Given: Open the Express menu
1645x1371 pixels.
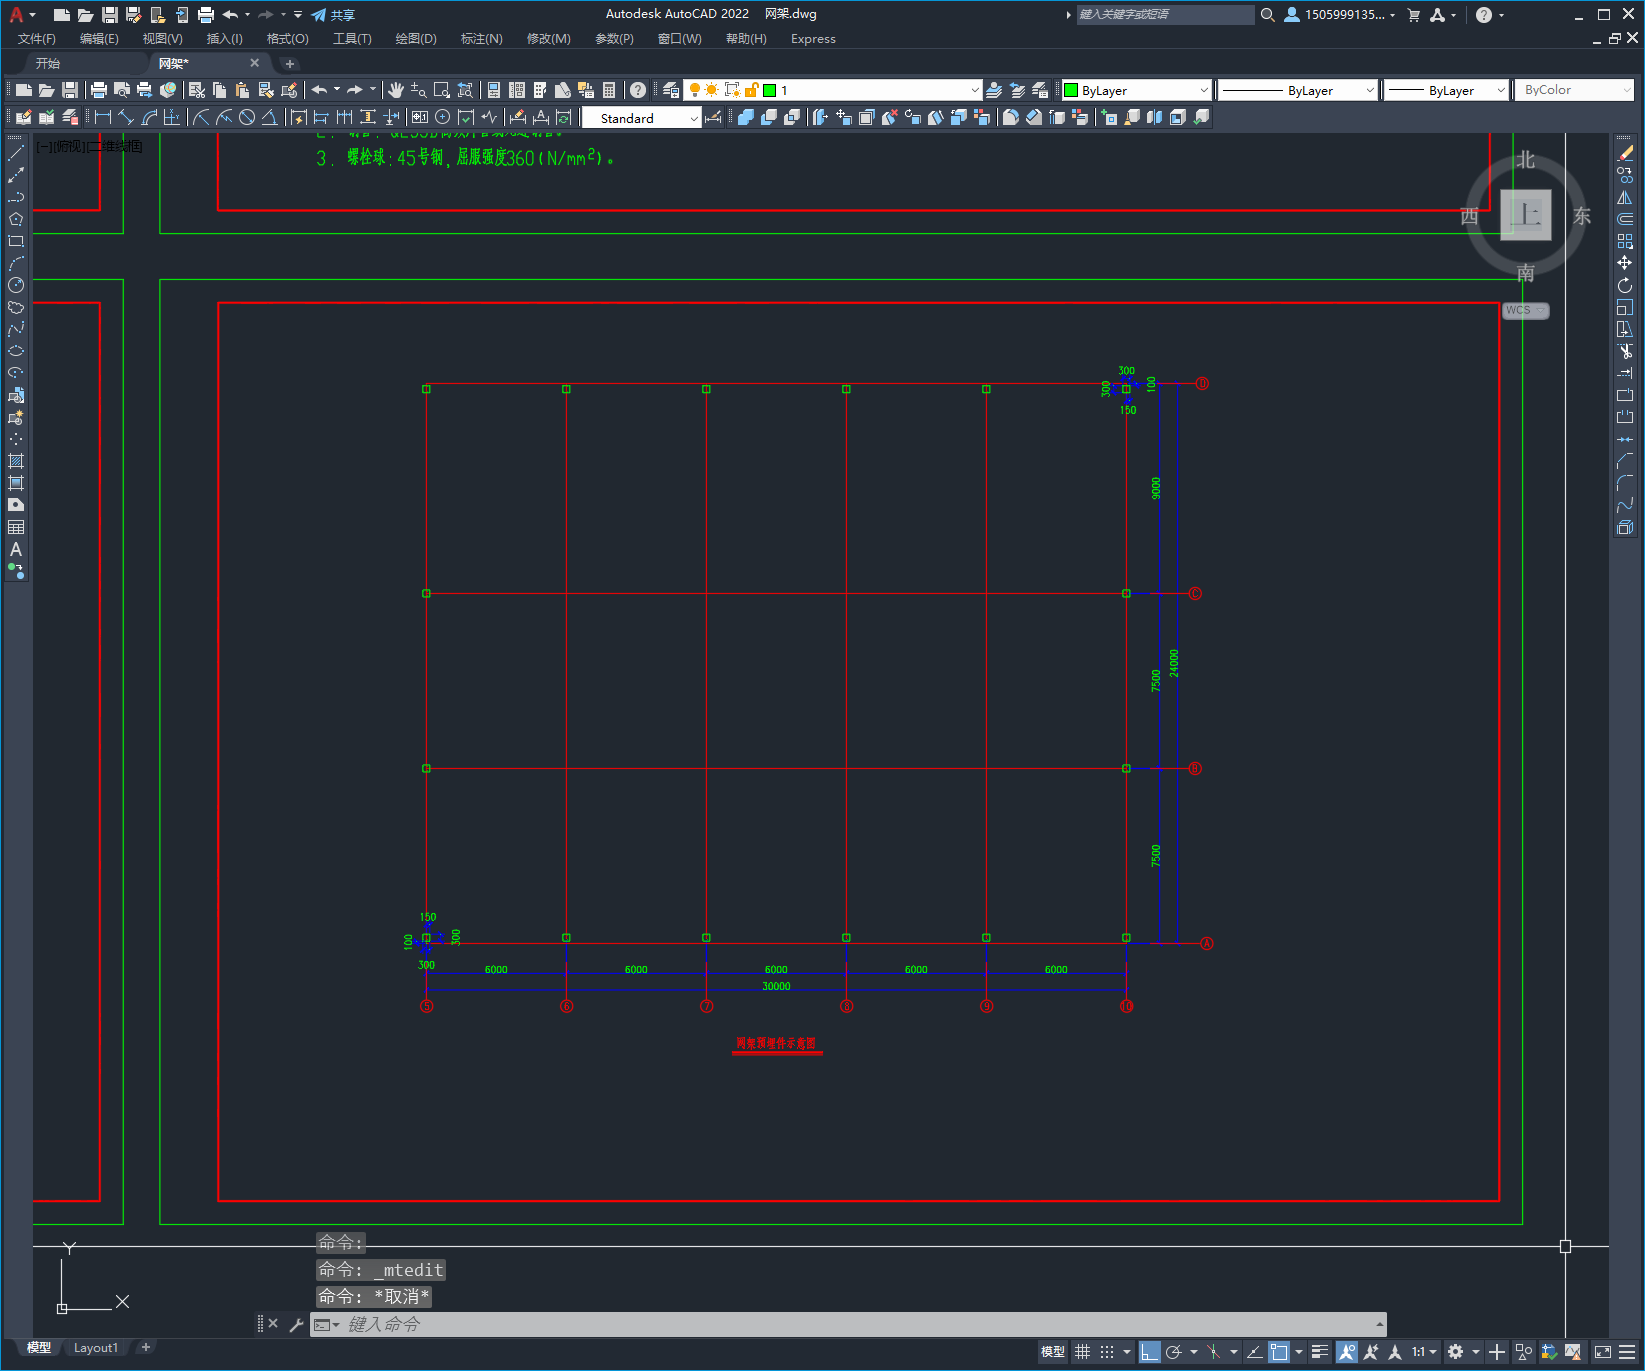Looking at the screenshot, I should tap(813, 39).
